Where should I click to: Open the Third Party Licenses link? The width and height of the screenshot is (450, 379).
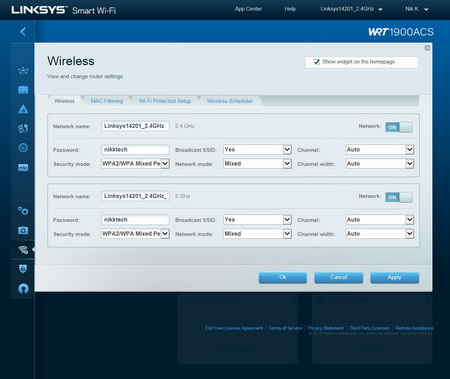coord(369,328)
